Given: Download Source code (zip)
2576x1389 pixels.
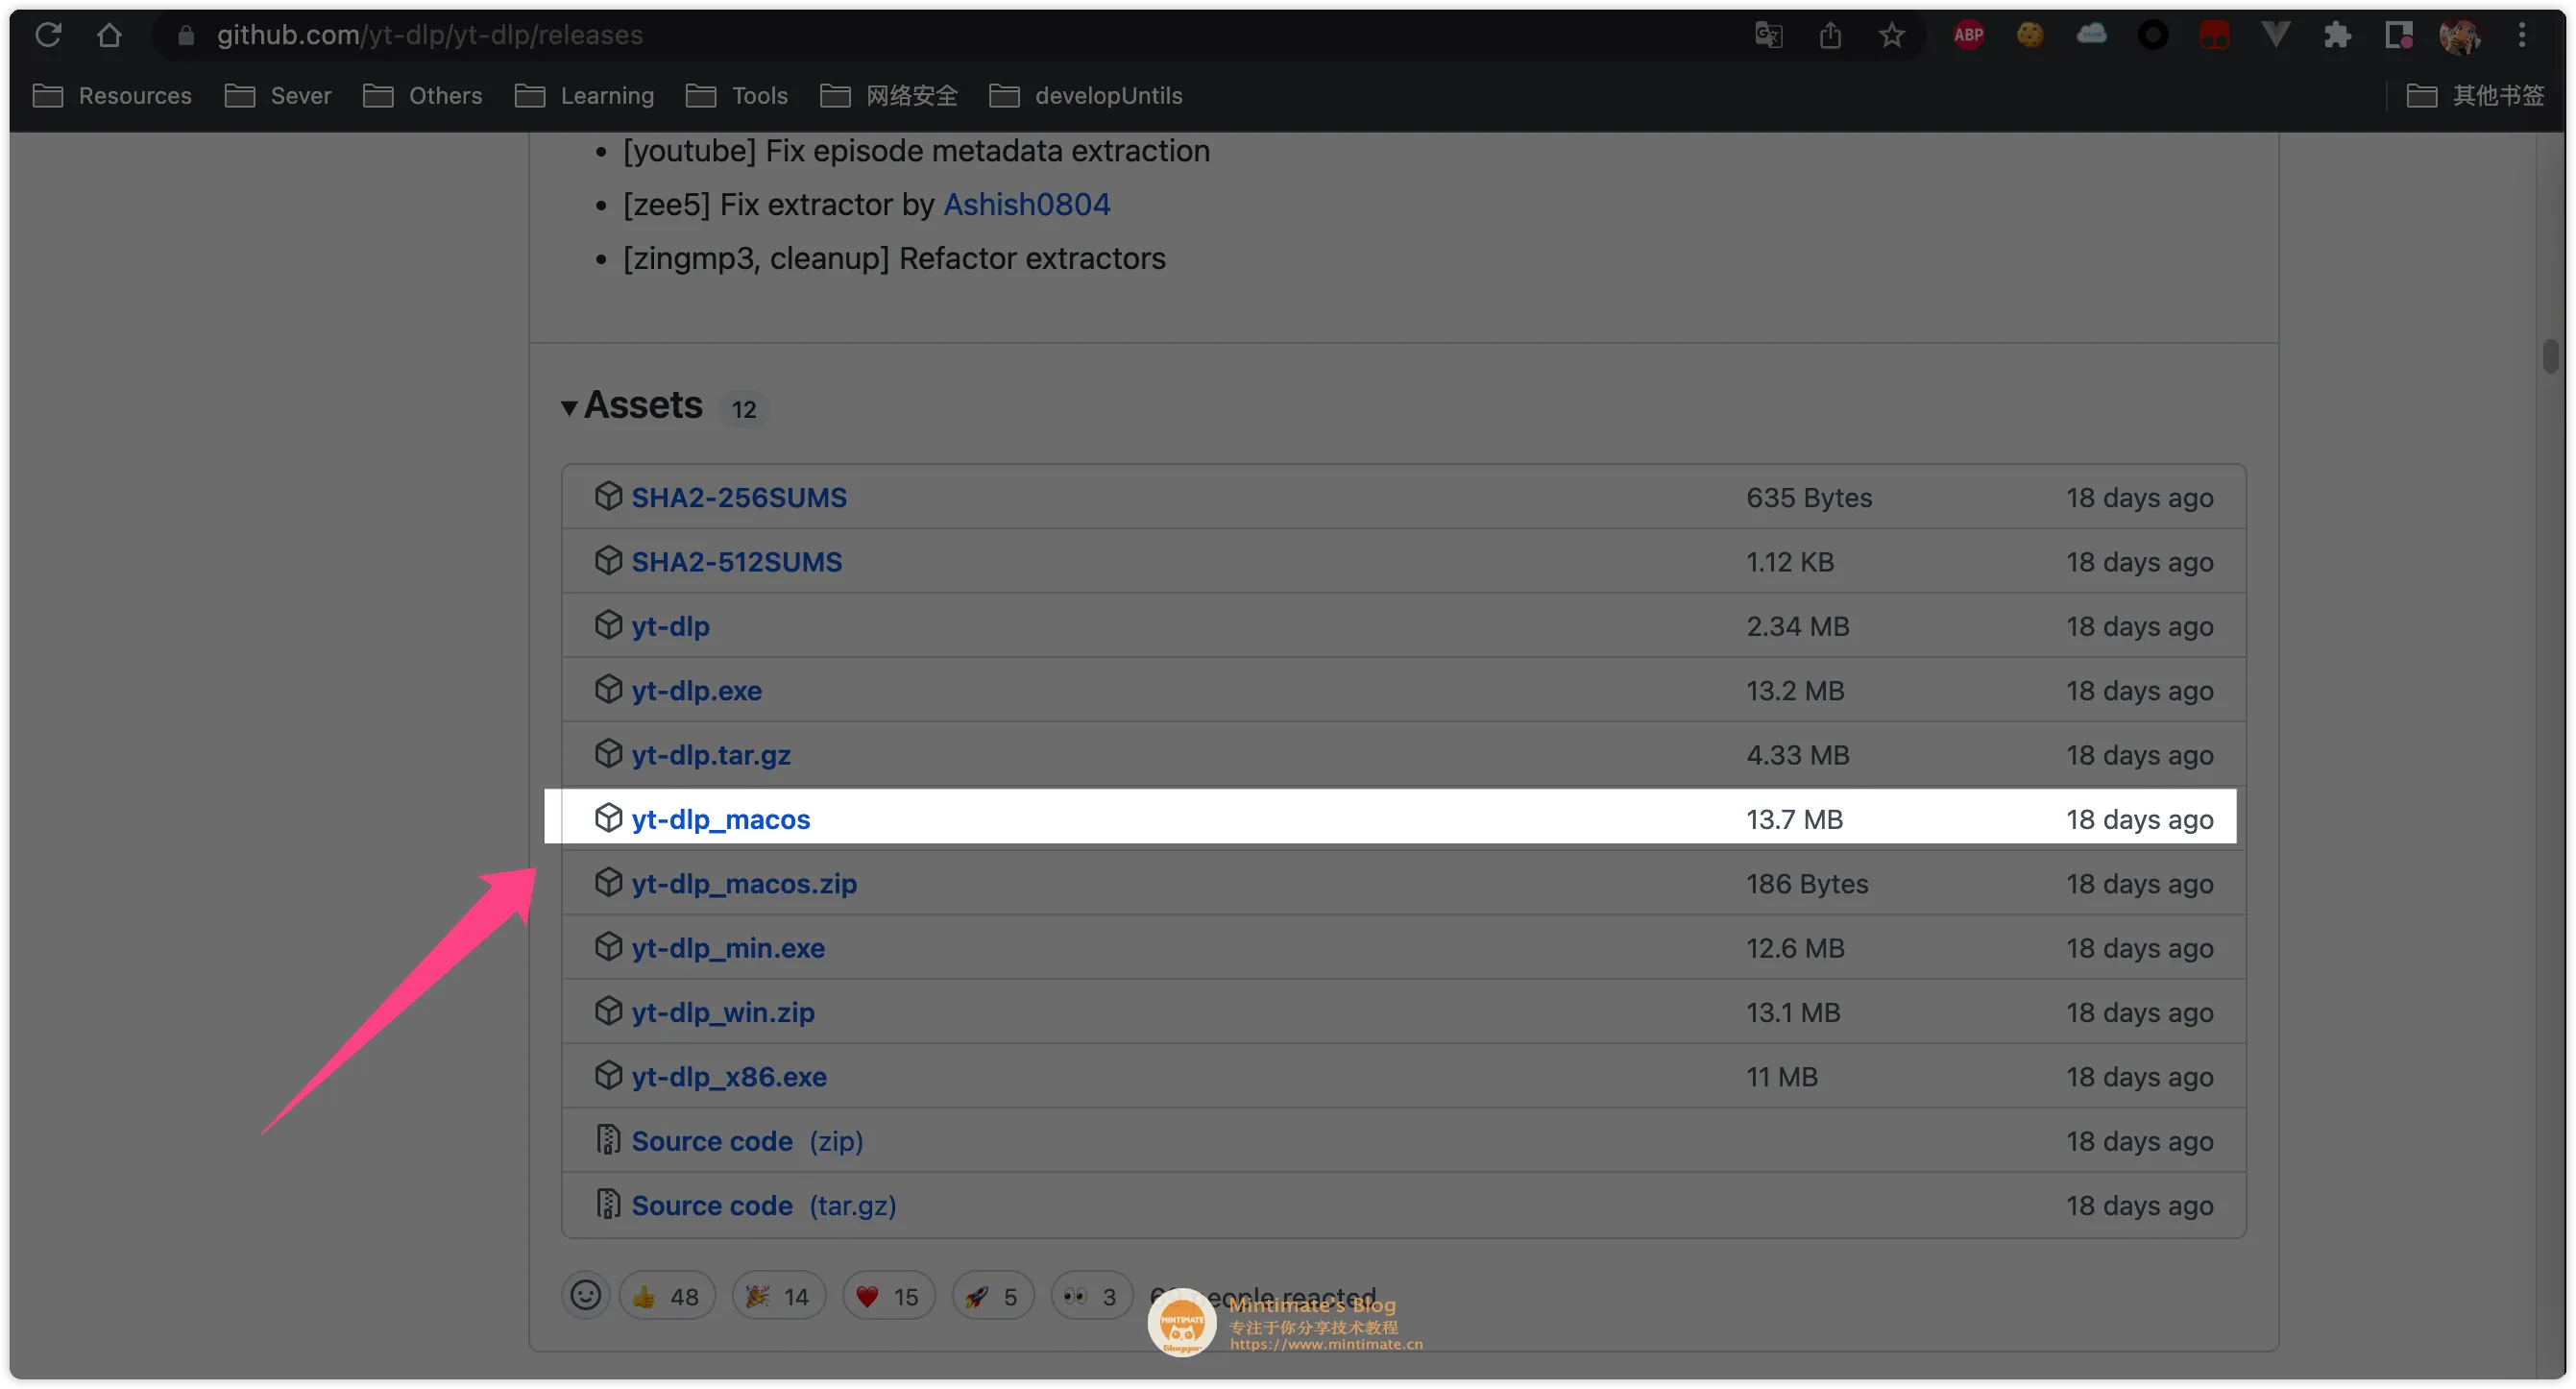Looking at the screenshot, I should (747, 1141).
